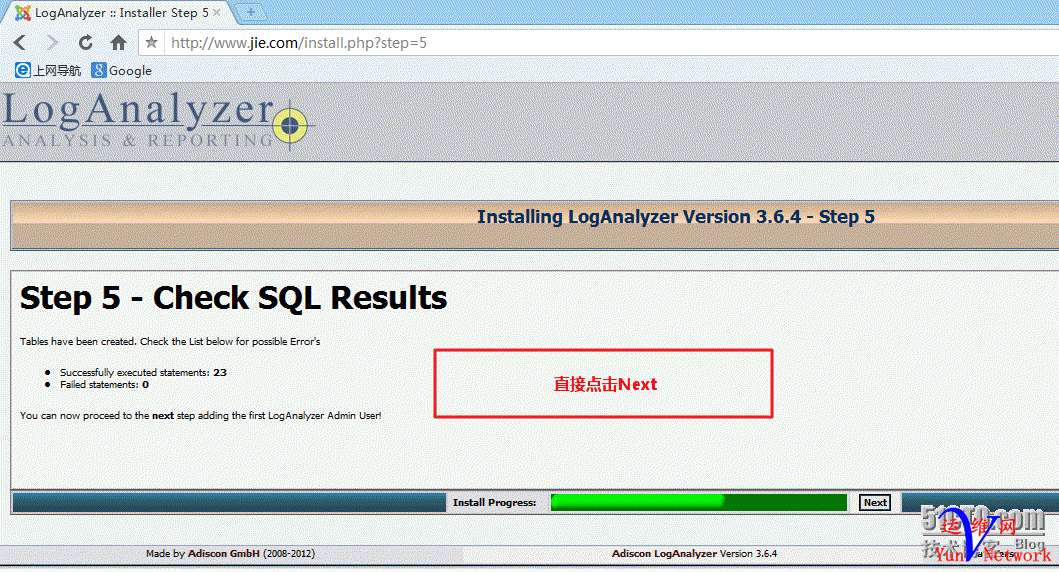This screenshot has height=572, width=1059.
Task: Bookmark the page with star icon
Action: pos(151,43)
